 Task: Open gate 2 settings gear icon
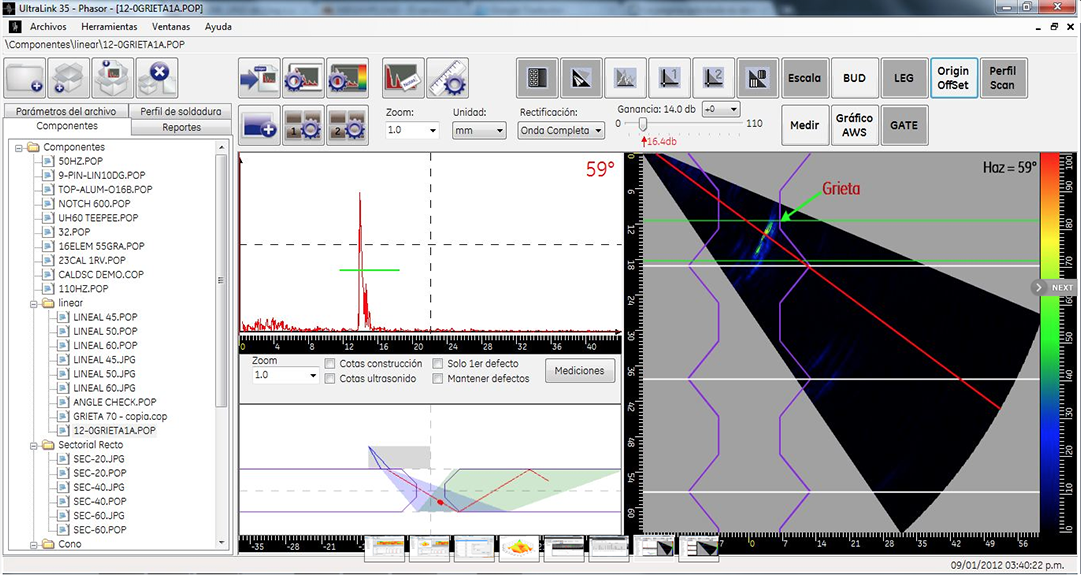click(x=348, y=125)
